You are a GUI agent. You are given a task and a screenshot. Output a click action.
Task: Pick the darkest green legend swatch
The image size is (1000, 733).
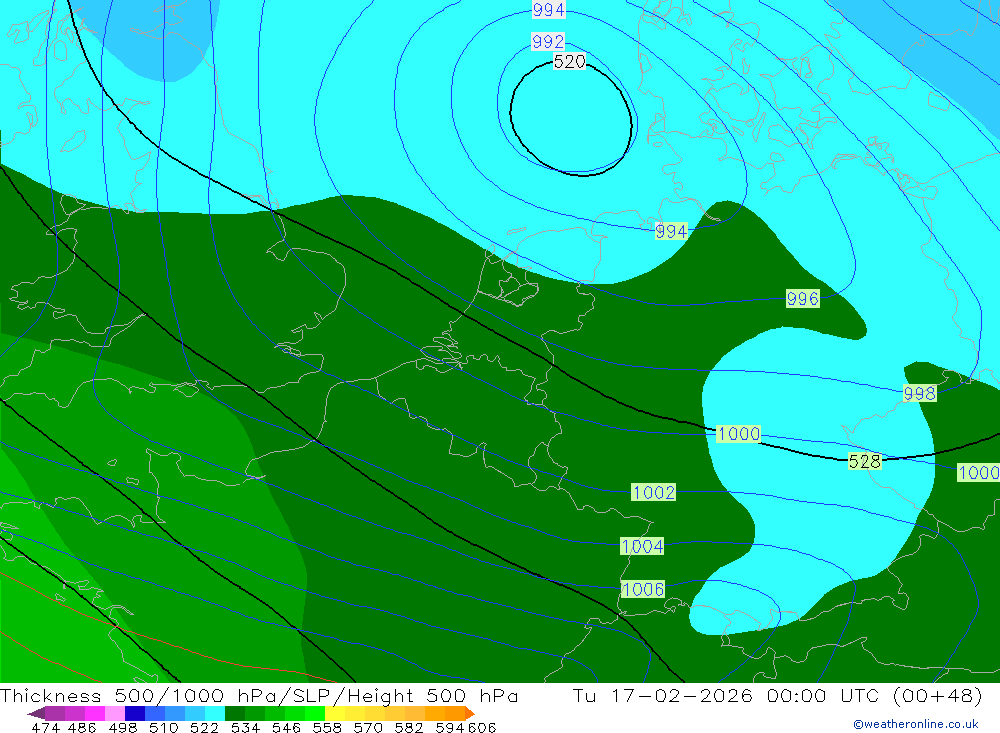(x=235, y=713)
